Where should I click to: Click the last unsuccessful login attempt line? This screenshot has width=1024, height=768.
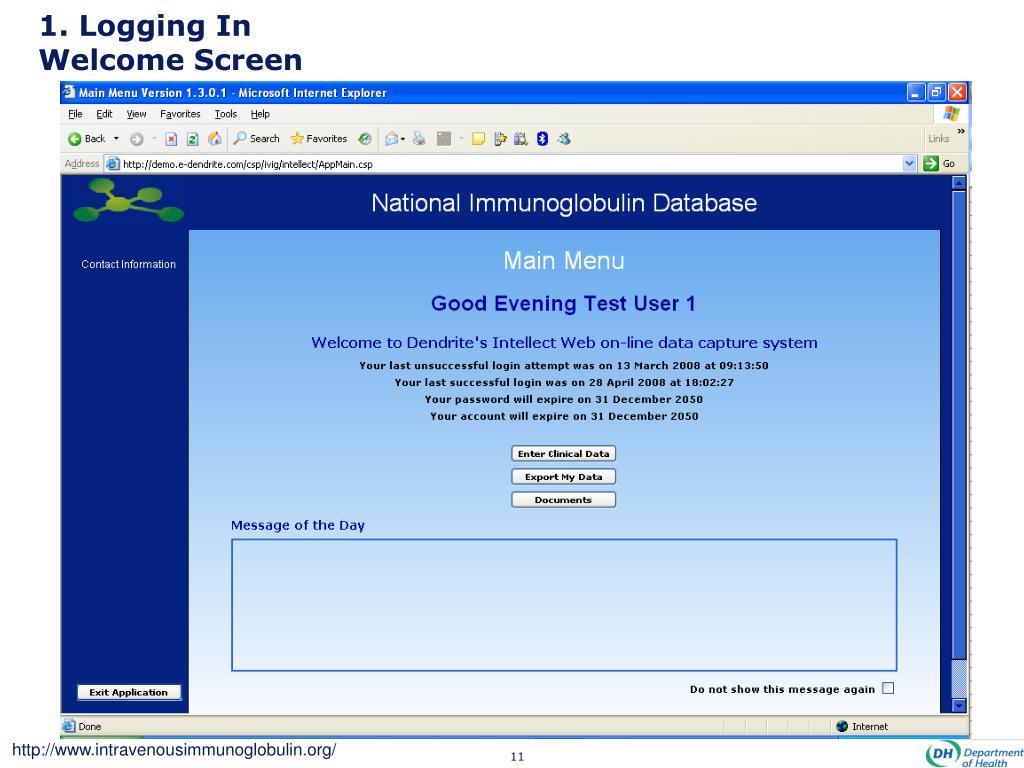(x=564, y=366)
